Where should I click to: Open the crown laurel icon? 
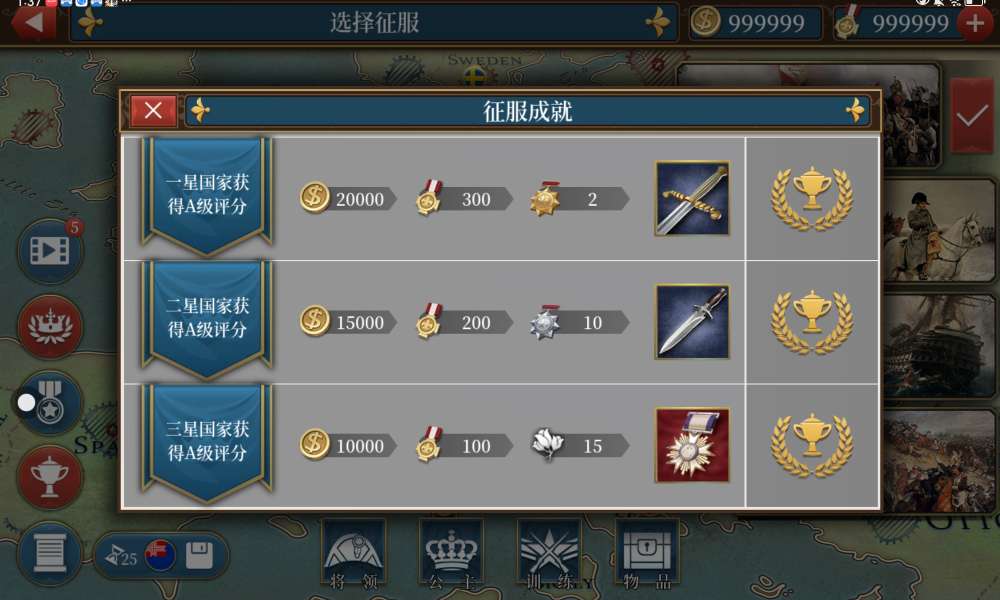pos(50,327)
